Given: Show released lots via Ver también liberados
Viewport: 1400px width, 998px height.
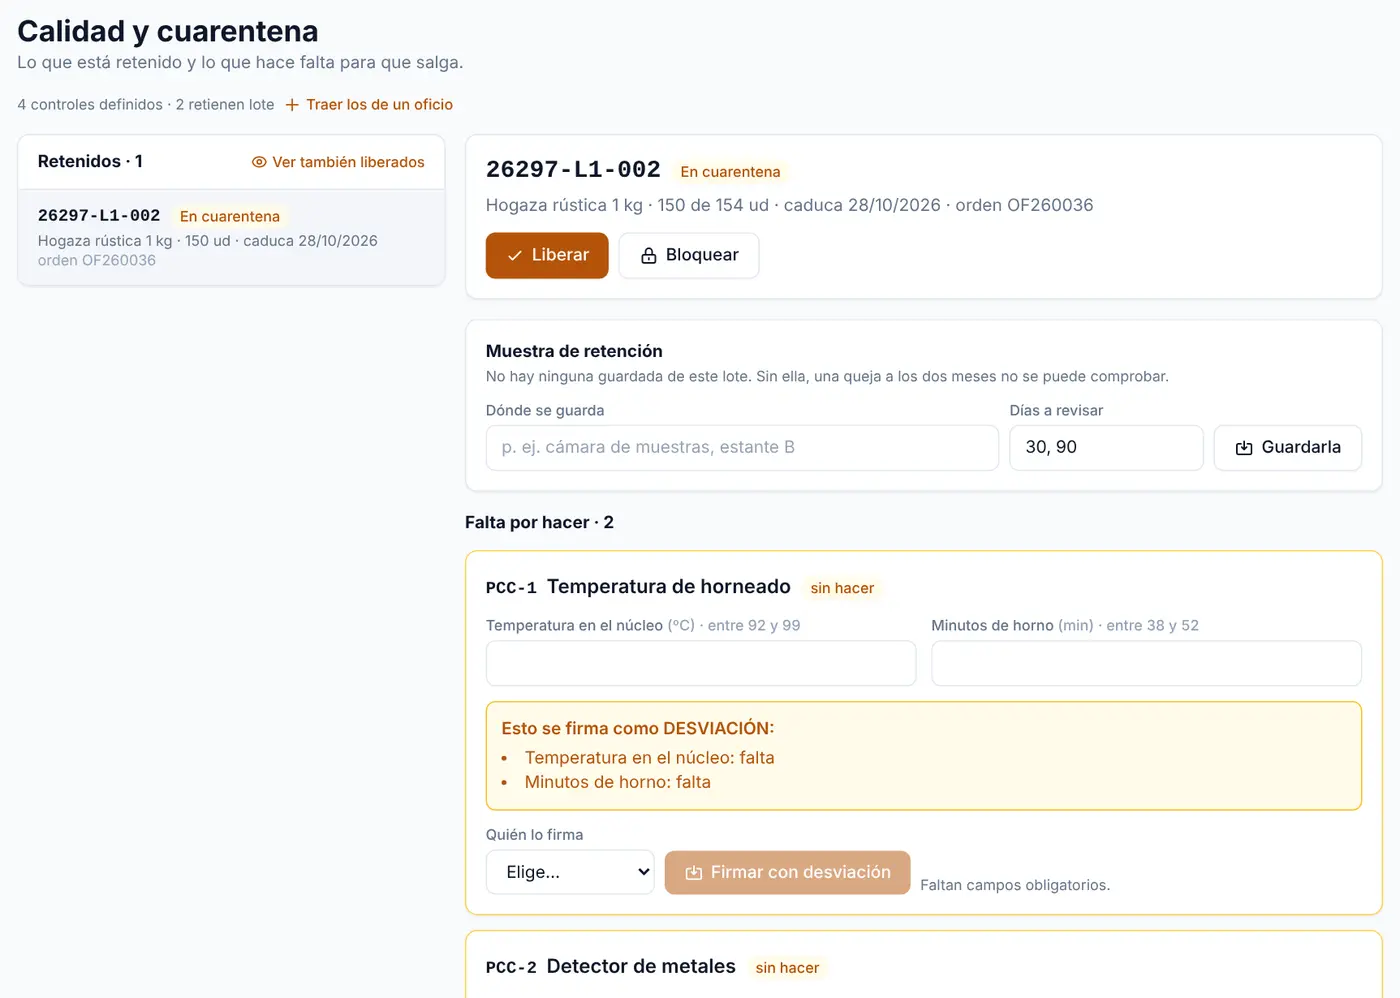Looking at the screenshot, I should pos(348,162).
